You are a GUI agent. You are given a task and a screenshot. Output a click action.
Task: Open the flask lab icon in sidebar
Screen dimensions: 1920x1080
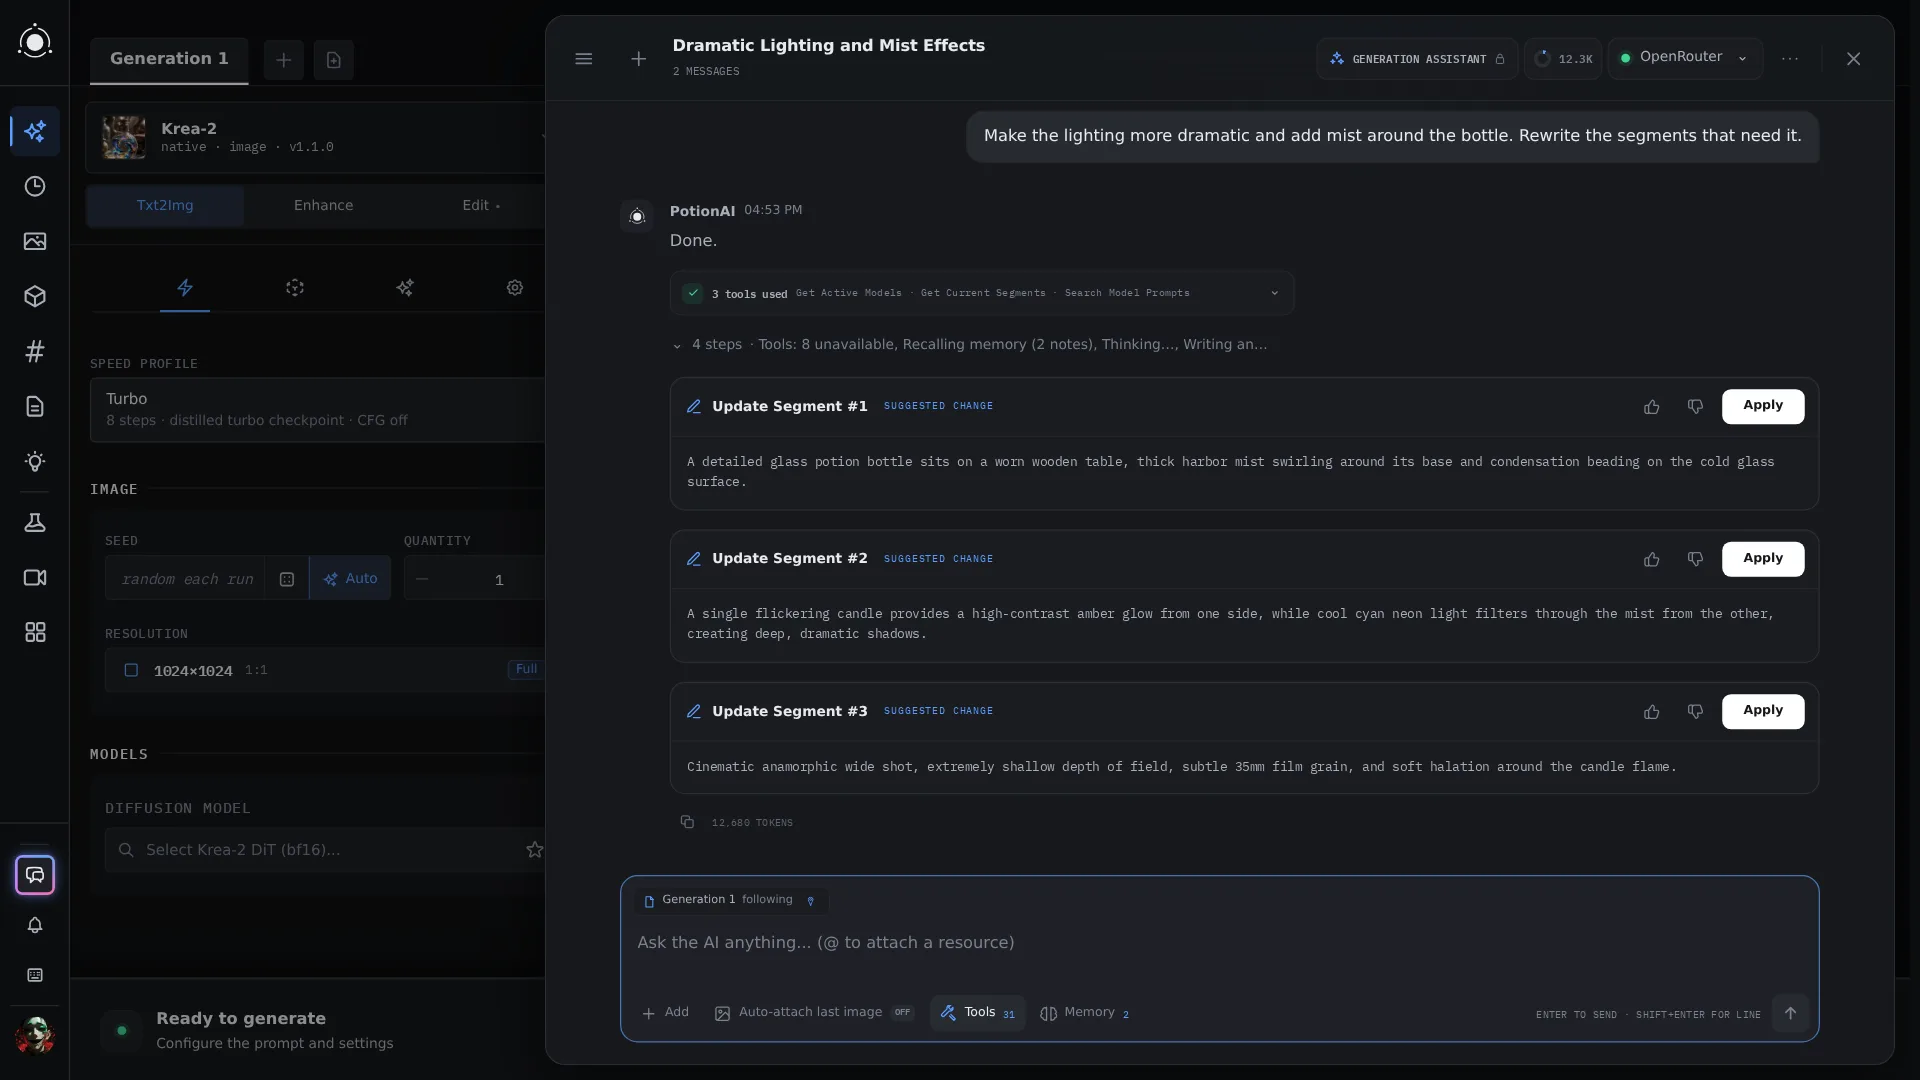coord(35,523)
